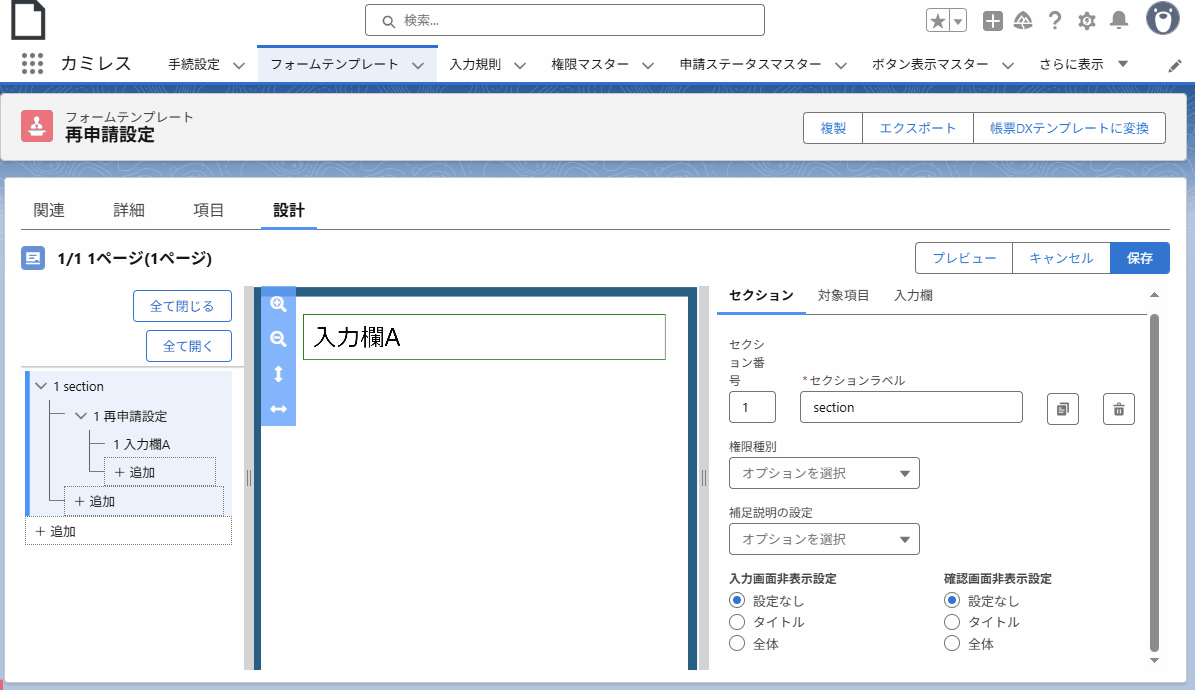1195x690 pixels.
Task: Click the セクション番号 input field
Action: 752,407
